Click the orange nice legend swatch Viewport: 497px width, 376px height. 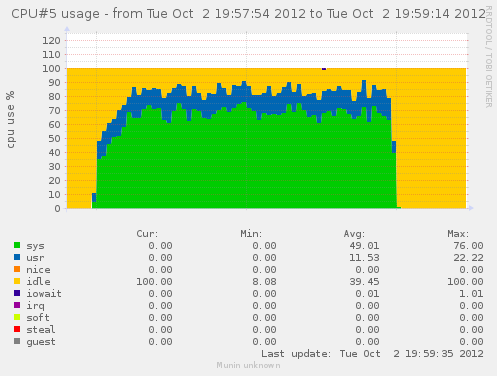17,269
